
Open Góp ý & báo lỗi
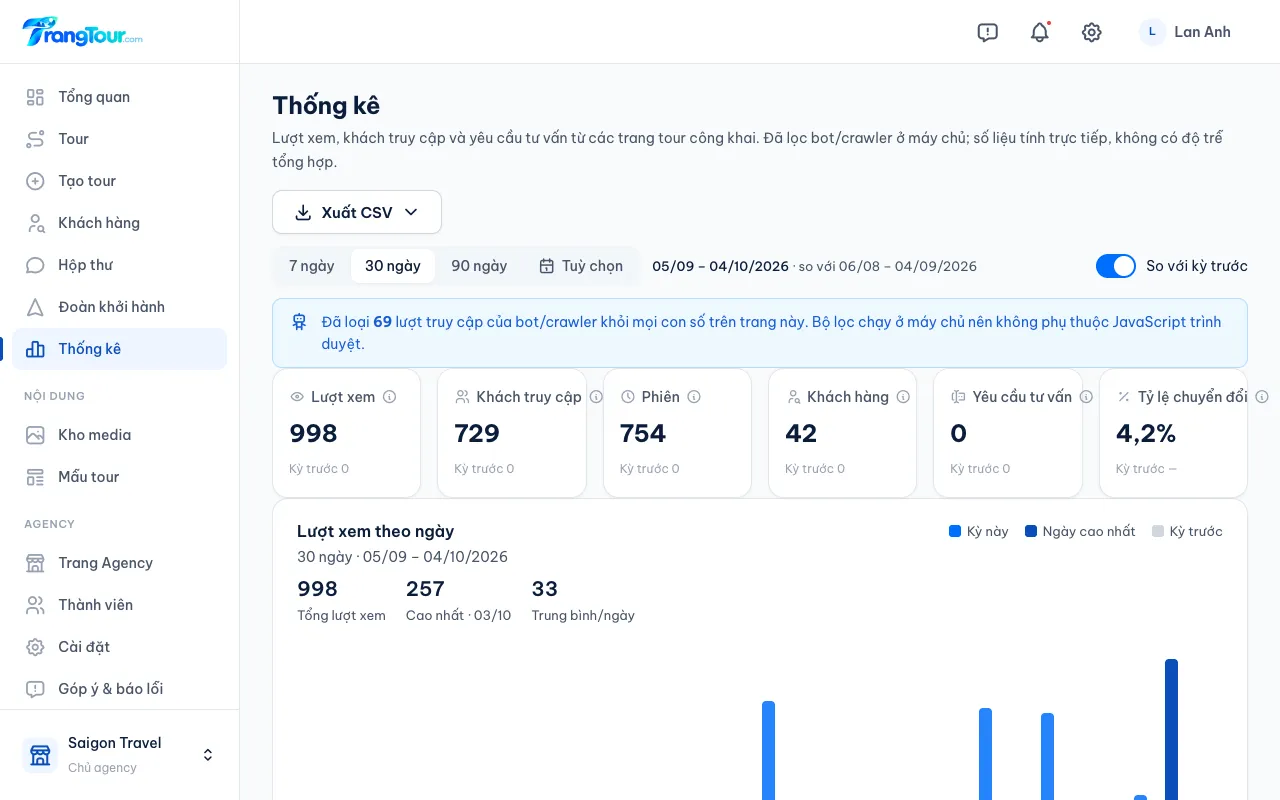(120, 689)
